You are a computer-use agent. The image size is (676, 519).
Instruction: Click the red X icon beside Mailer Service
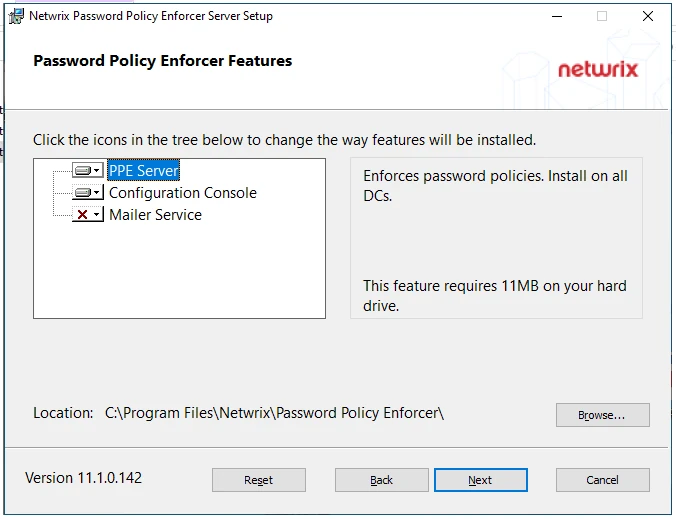(x=82, y=215)
